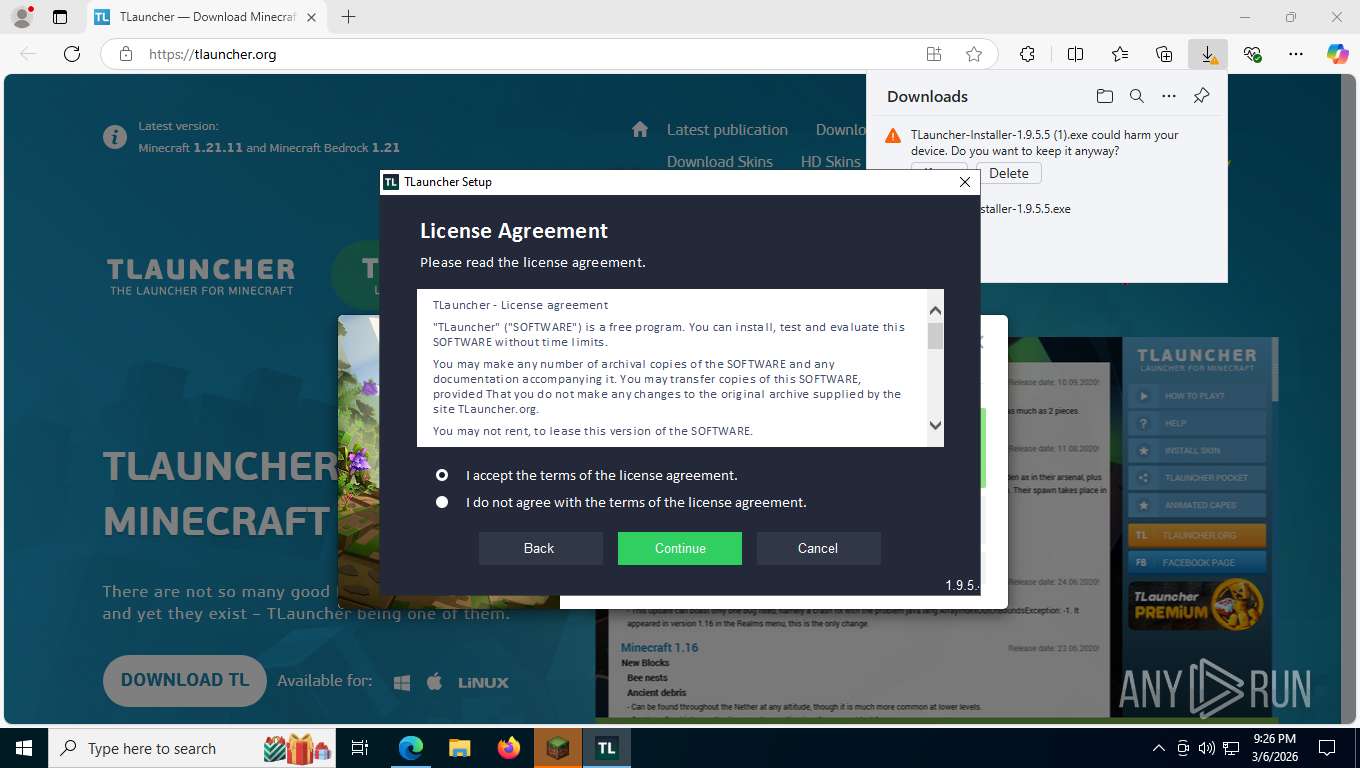This screenshot has width=1360, height=768.
Task: Open 'Latest publication' site menu link
Action: [x=727, y=130]
